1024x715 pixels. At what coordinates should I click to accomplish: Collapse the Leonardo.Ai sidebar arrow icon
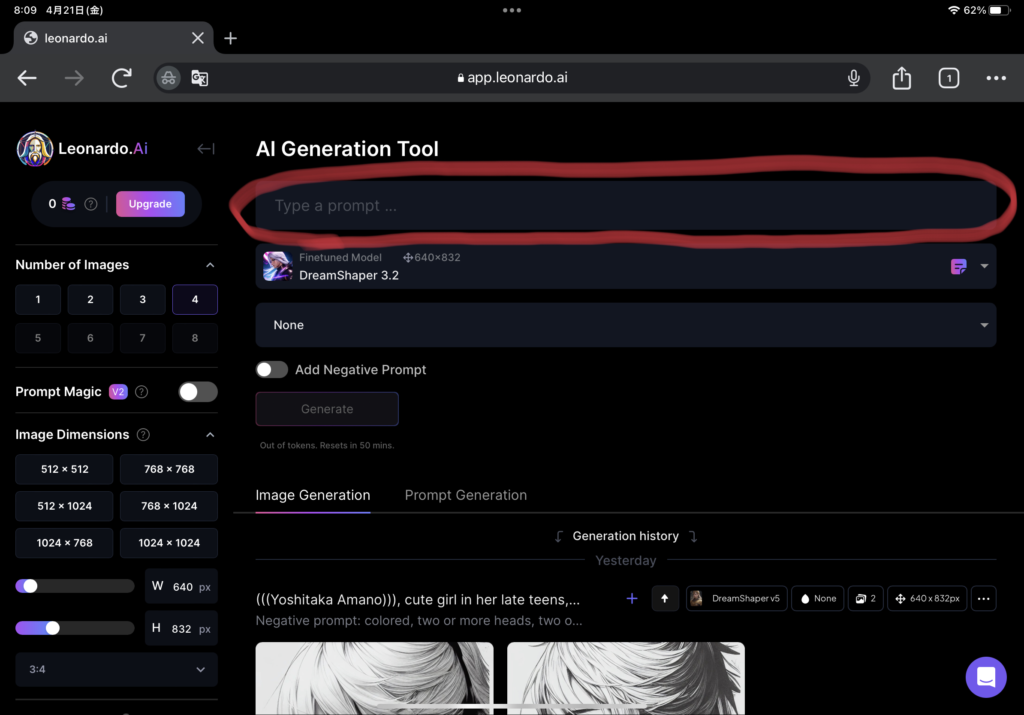[x=206, y=149]
